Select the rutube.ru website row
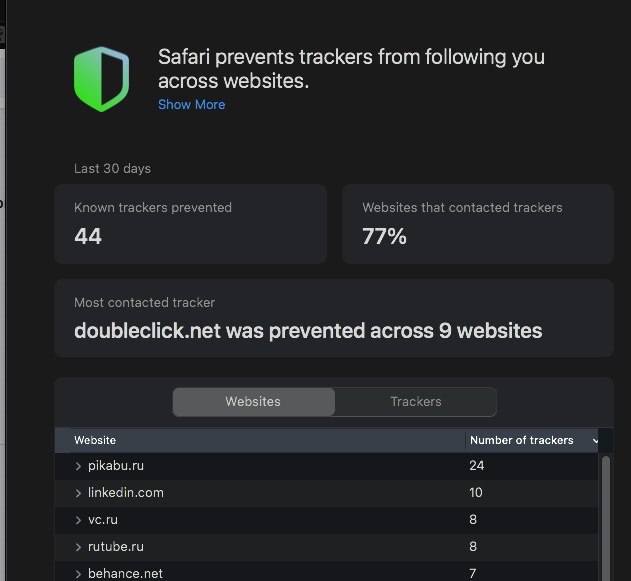This screenshot has width=631, height=581. click(326, 547)
